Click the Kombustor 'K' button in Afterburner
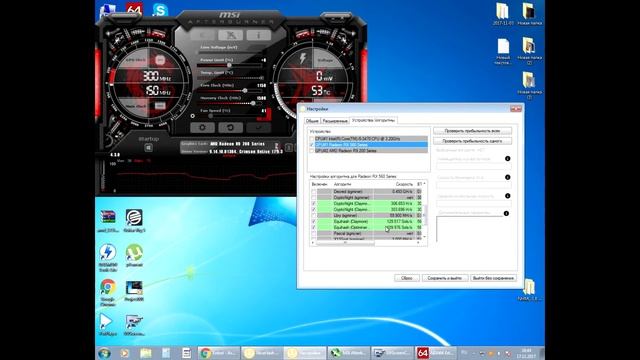 pos(203,36)
